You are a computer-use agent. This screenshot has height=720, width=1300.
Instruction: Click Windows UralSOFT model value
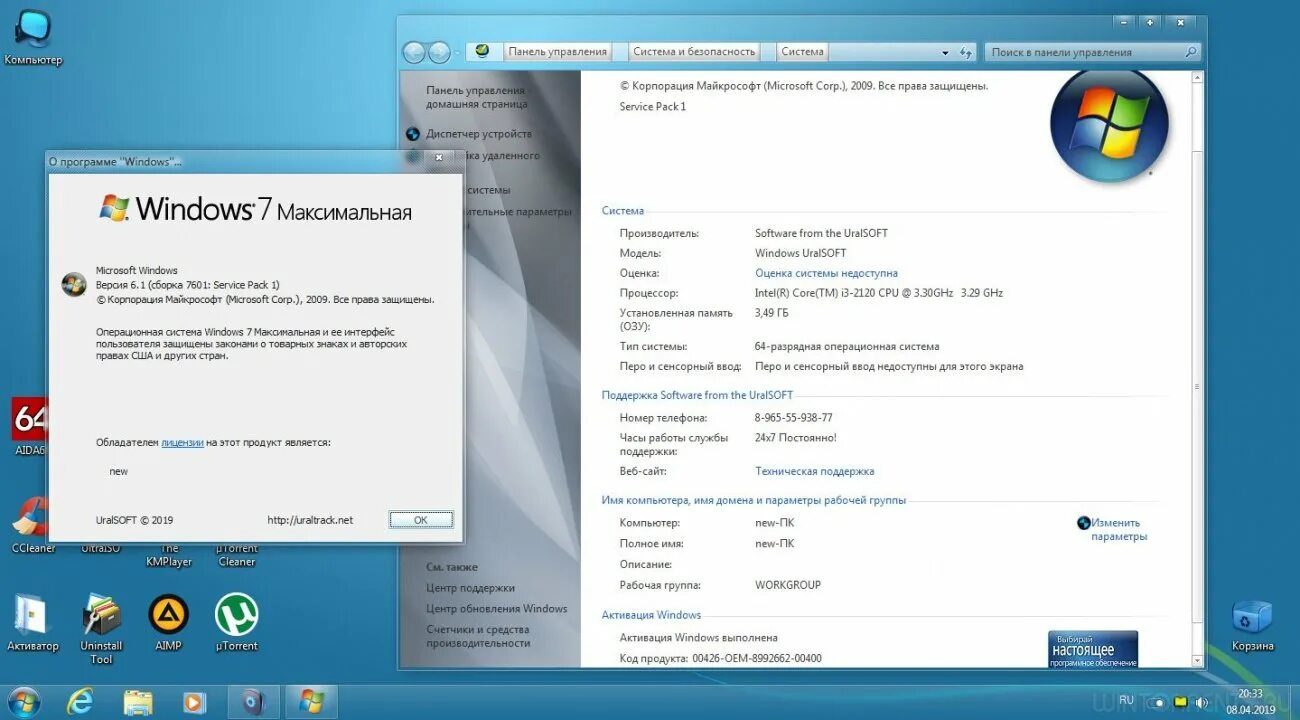[x=800, y=253]
